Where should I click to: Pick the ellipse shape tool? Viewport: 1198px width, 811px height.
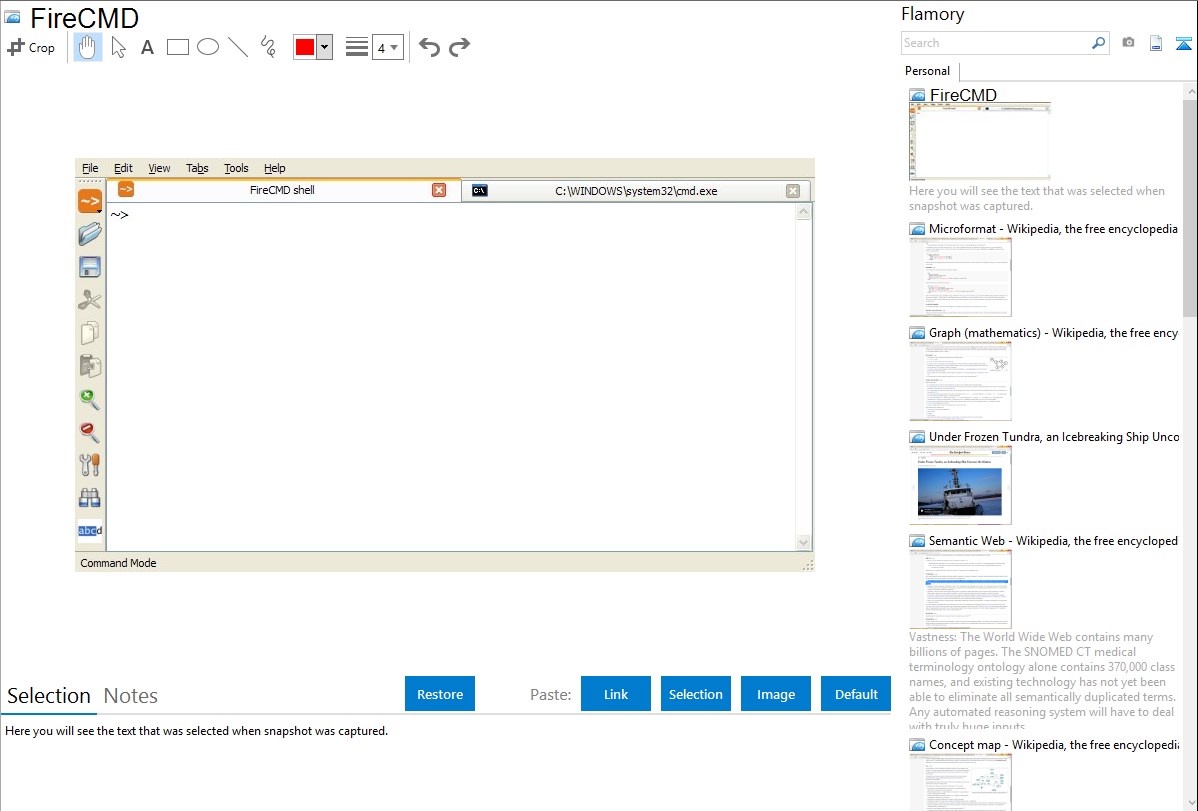[x=208, y=47]
